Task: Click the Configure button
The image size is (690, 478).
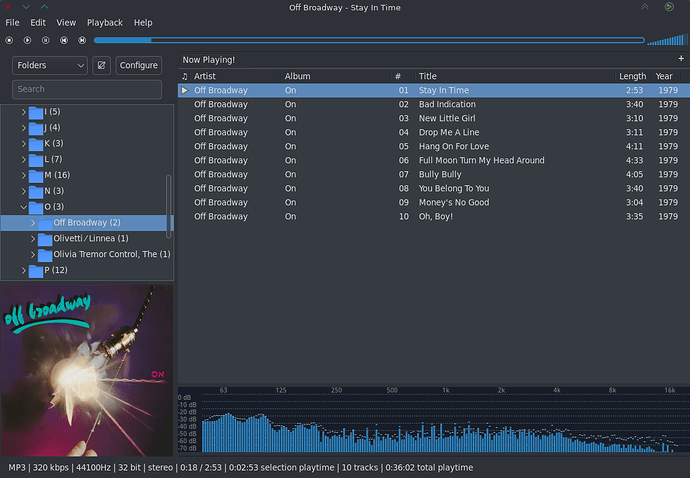Action: [x=138, y=65]
